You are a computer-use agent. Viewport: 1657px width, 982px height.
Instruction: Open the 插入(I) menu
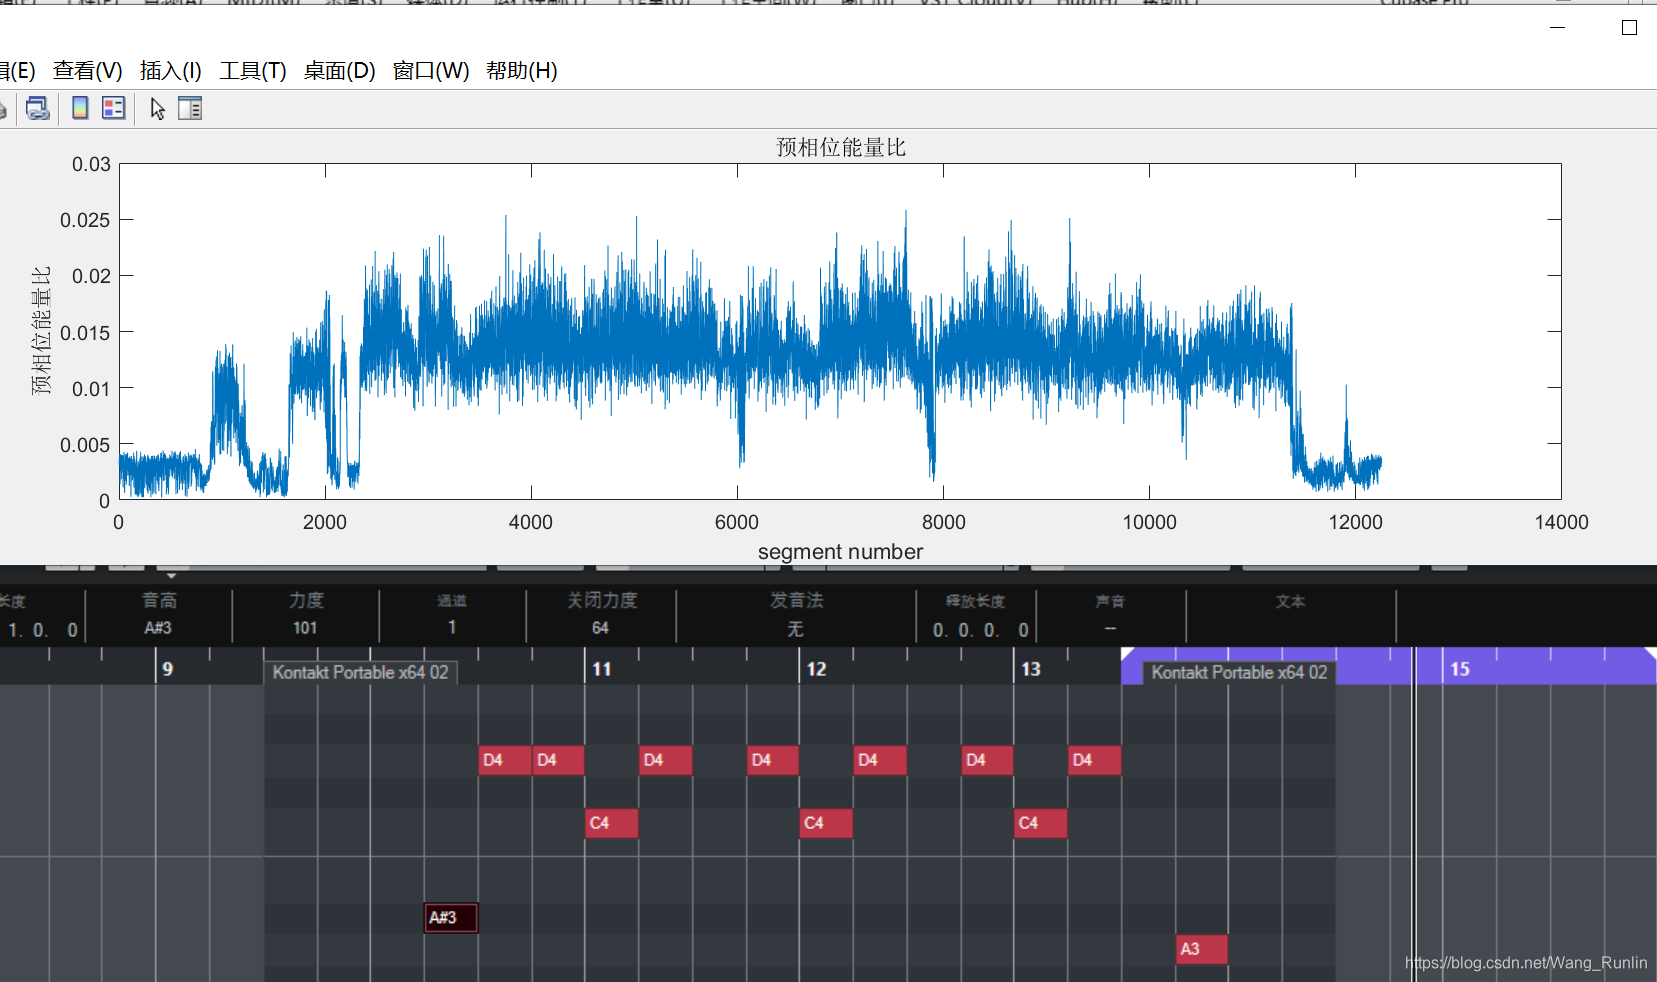pos(171,71)
